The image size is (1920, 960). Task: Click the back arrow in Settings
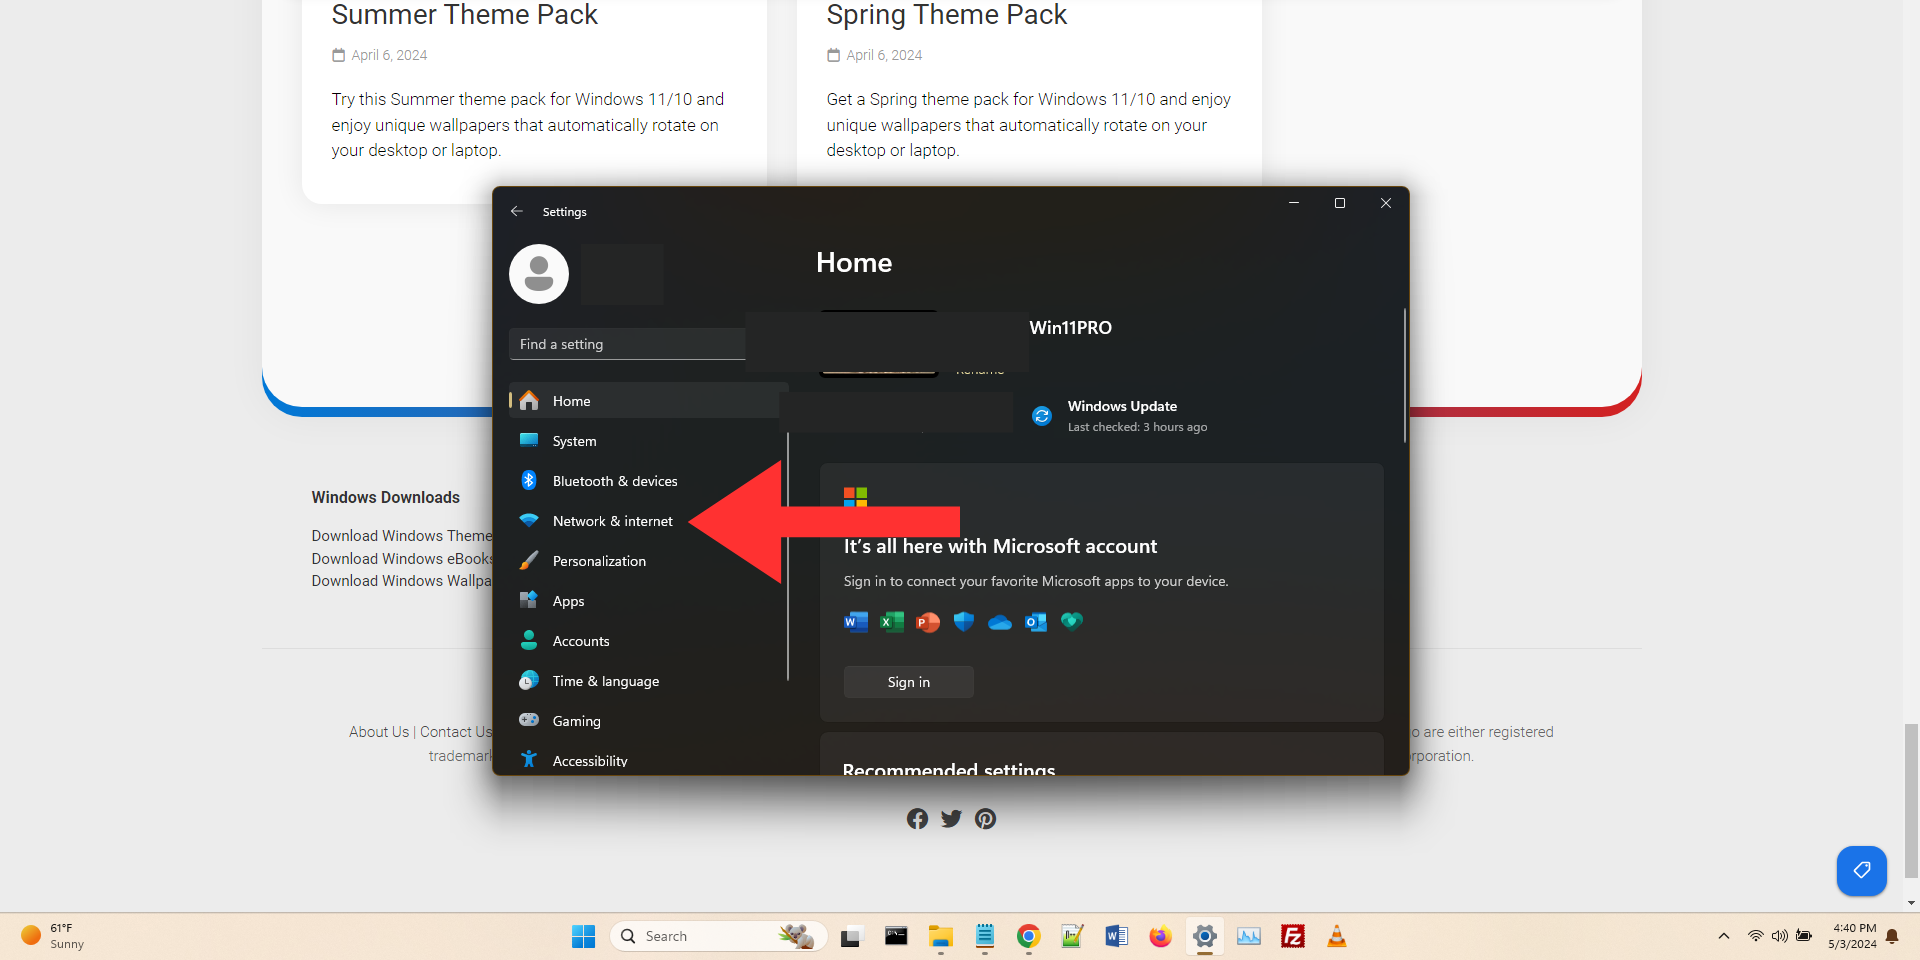coord(517,211)
